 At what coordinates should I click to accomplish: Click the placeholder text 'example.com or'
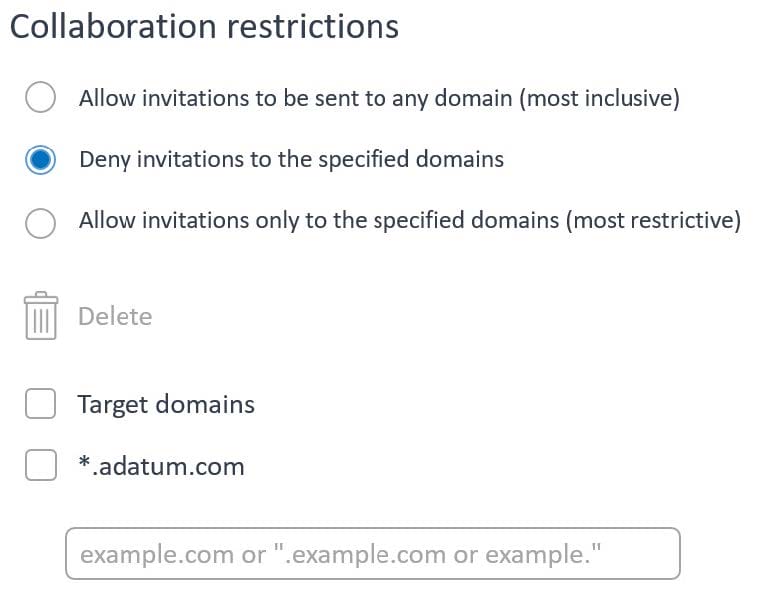[x=172, y=553]
